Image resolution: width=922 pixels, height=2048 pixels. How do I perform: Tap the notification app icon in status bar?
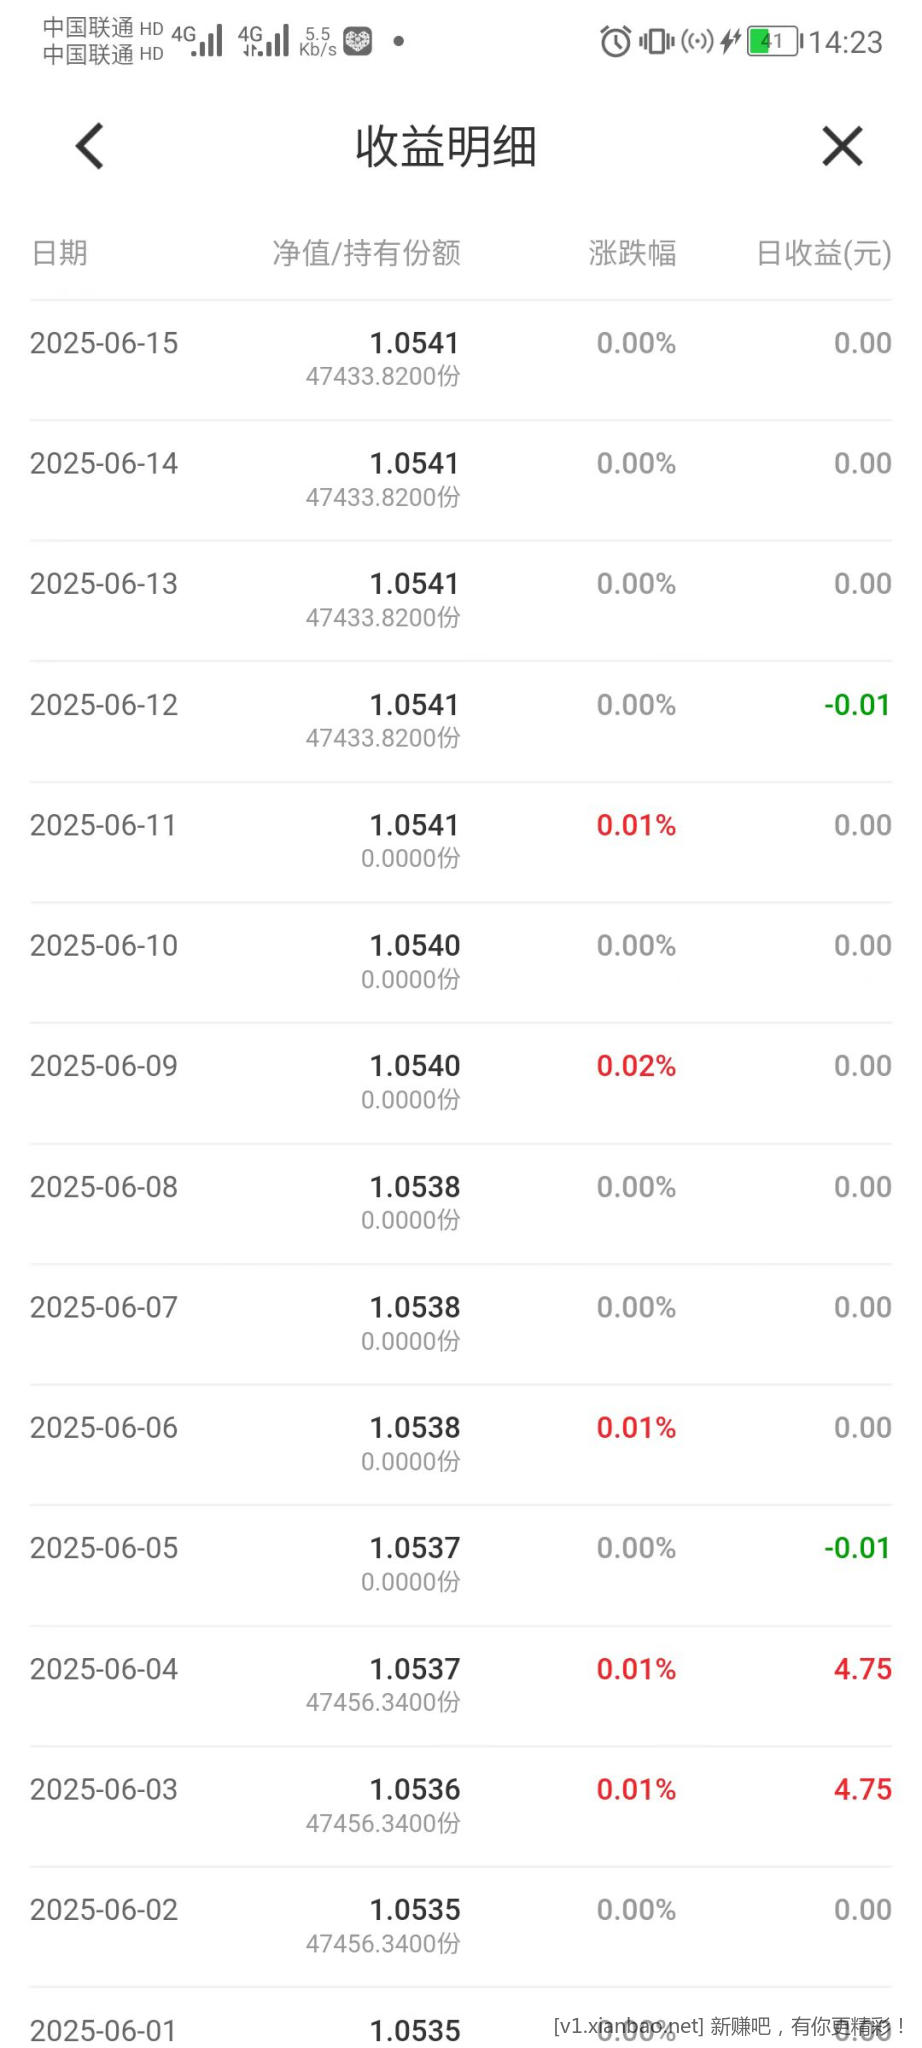357,41
